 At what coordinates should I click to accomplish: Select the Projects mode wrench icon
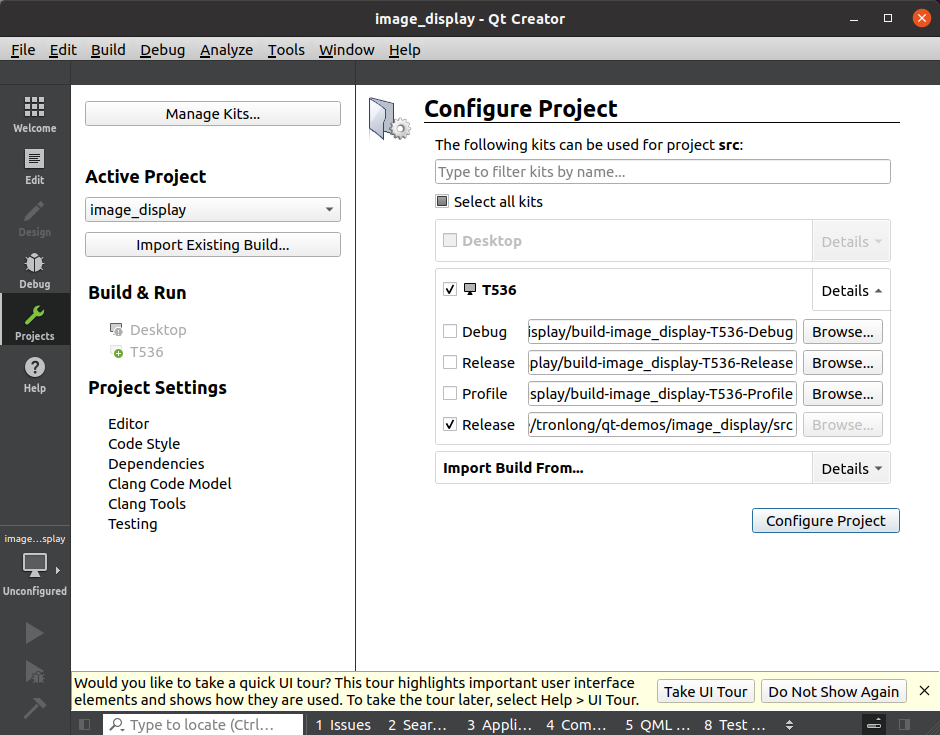pyautogui.click(x=35, y=315)
